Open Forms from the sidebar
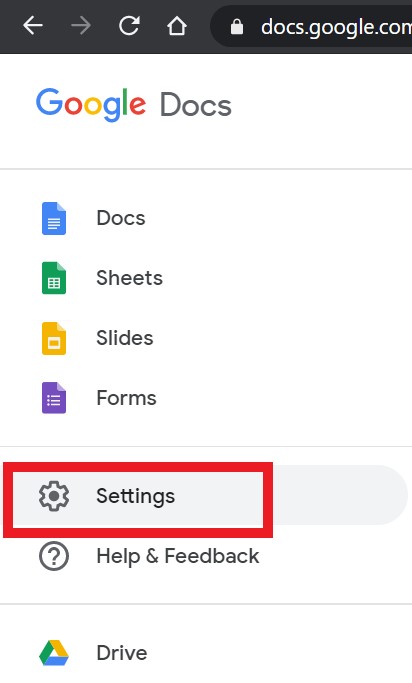Image resolution: width=412 pixels, height=683 pixels. tap(126, 398)
